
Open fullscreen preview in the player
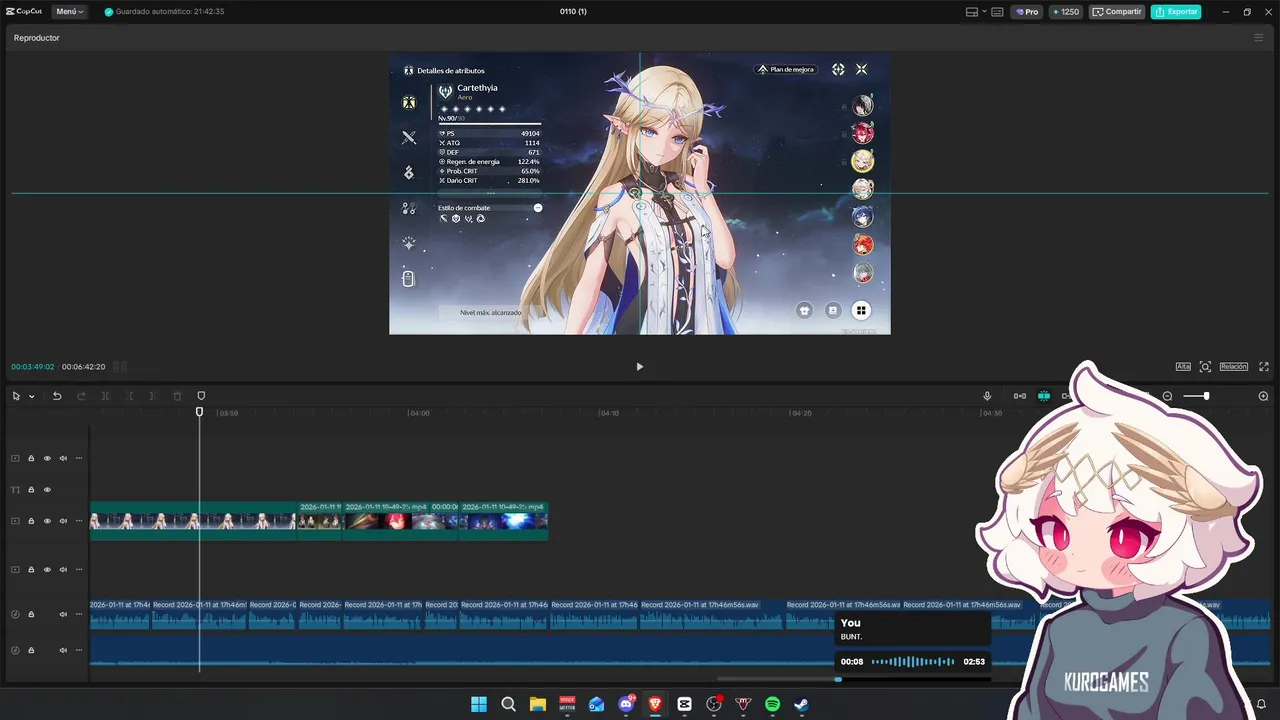pos(1264,367)
